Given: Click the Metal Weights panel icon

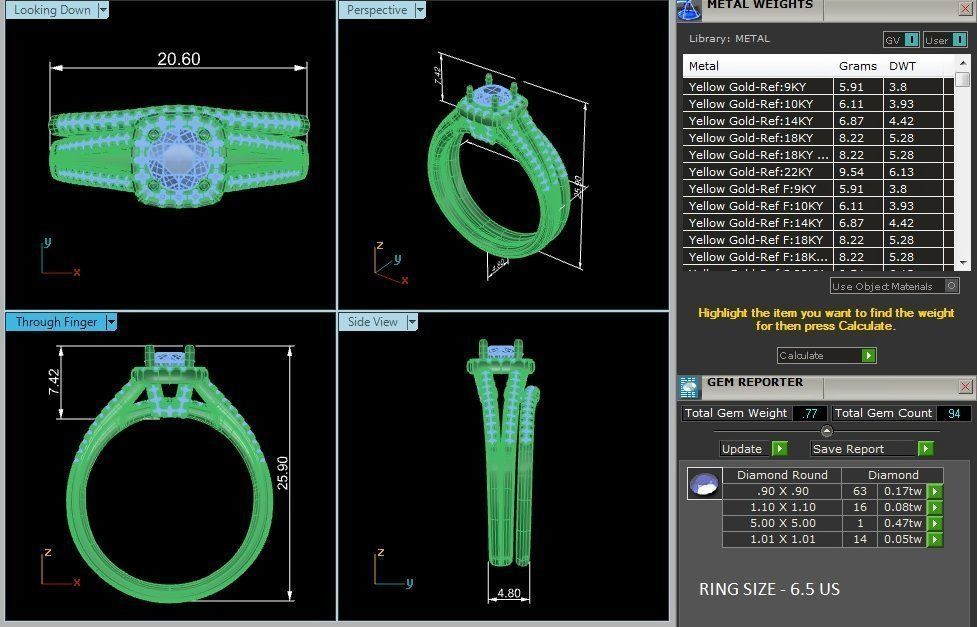Looking at the screenshot, I should [689, 9].
